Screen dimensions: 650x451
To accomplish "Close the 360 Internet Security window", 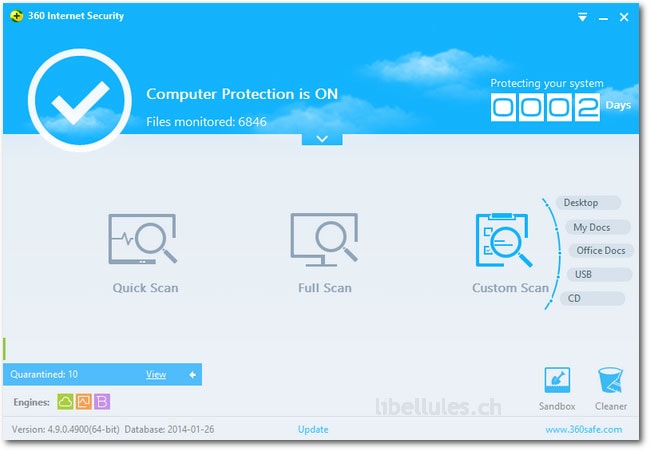I will [624, 17].
